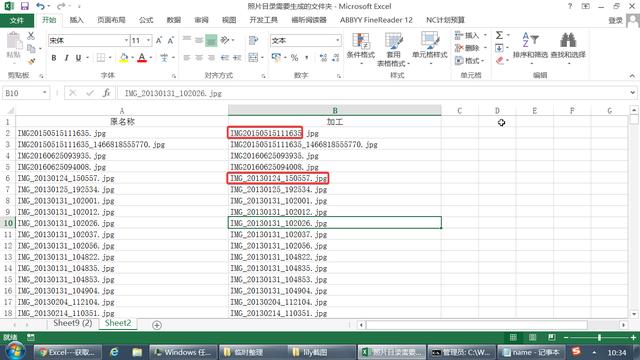
Task: Zoom in with the plus button
Action: pyautogui.click(x=633, y=338)
